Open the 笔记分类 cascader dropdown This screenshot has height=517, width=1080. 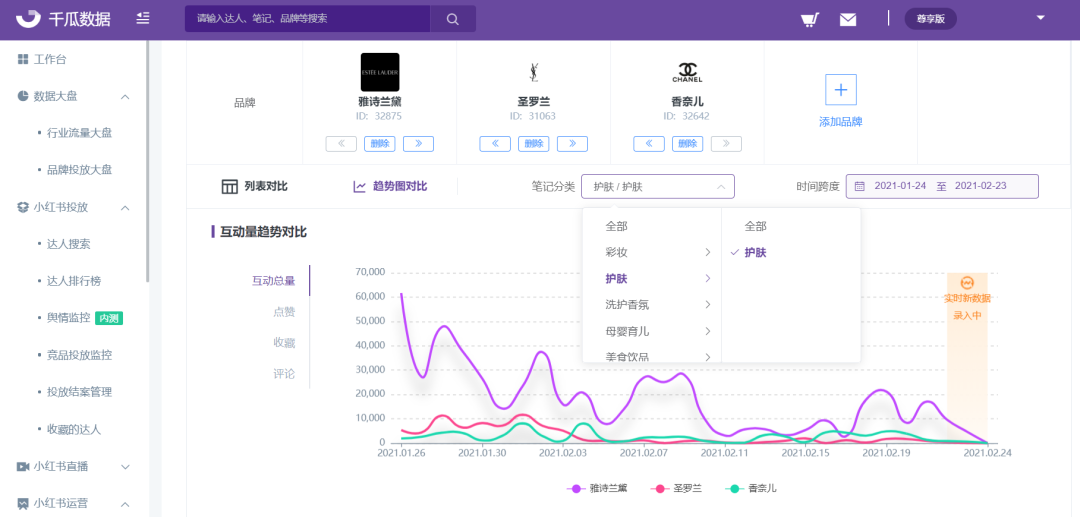(658, 187)
